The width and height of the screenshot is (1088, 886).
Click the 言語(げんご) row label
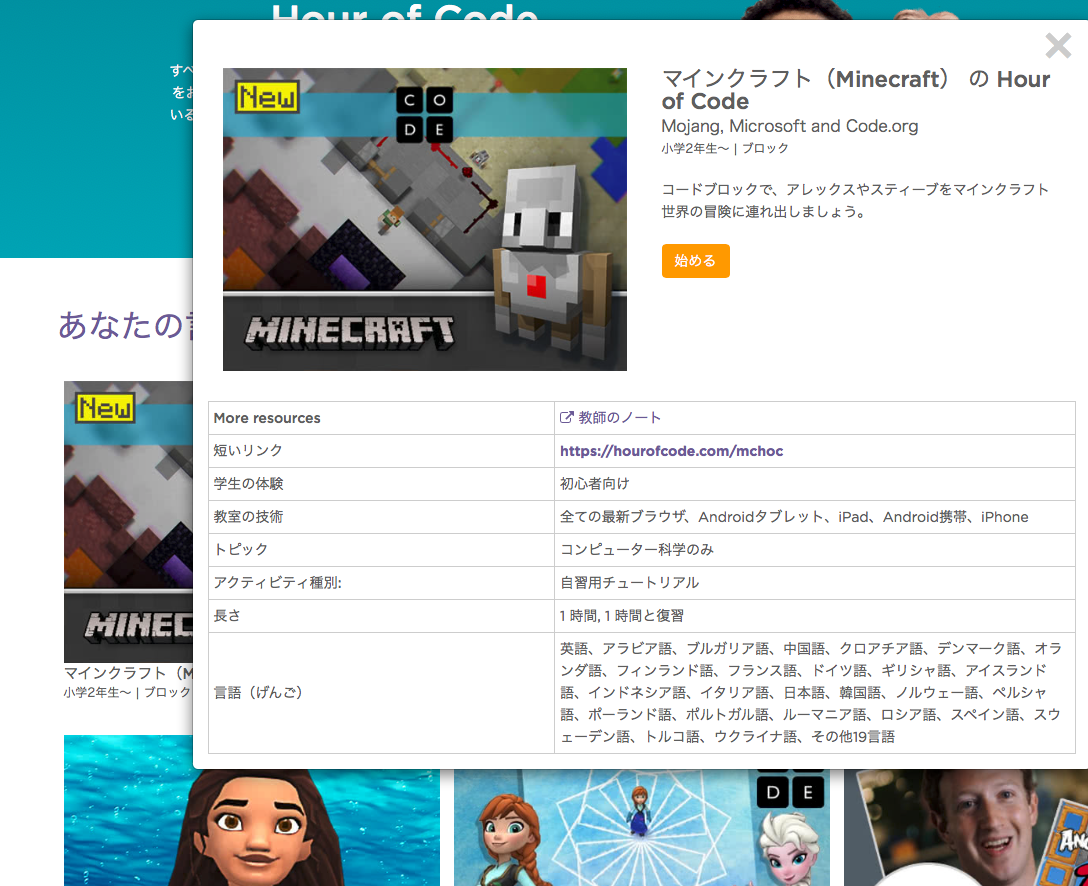pyautogui.click(x=258, y=692)
